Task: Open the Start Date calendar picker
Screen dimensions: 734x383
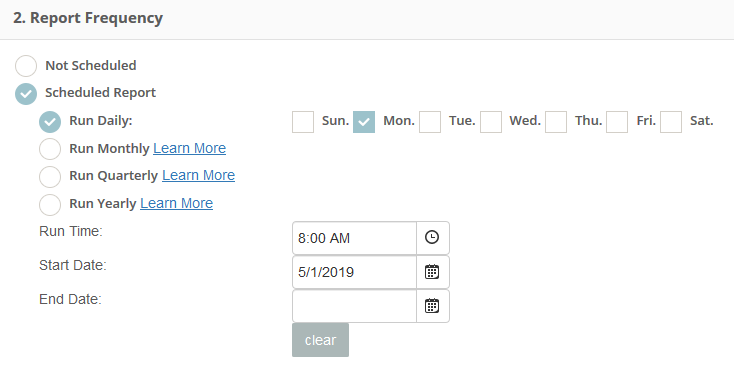Action: point(432,272)
